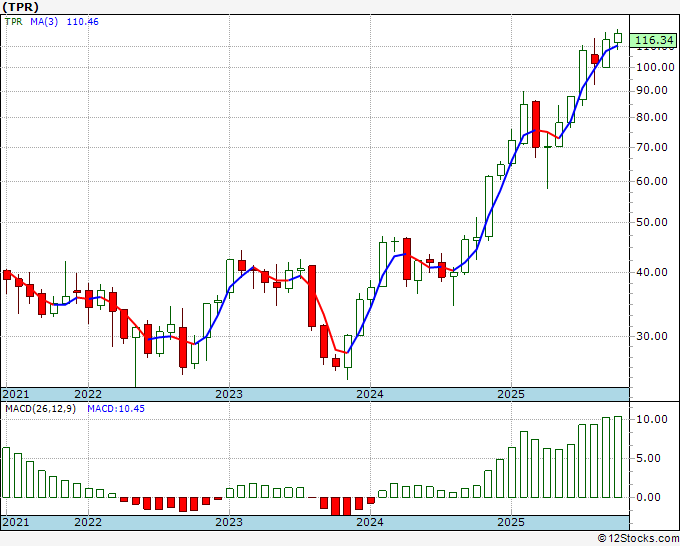680x546 pixels.
Task: Click the 60.00 price axis label
Action: 651,181
